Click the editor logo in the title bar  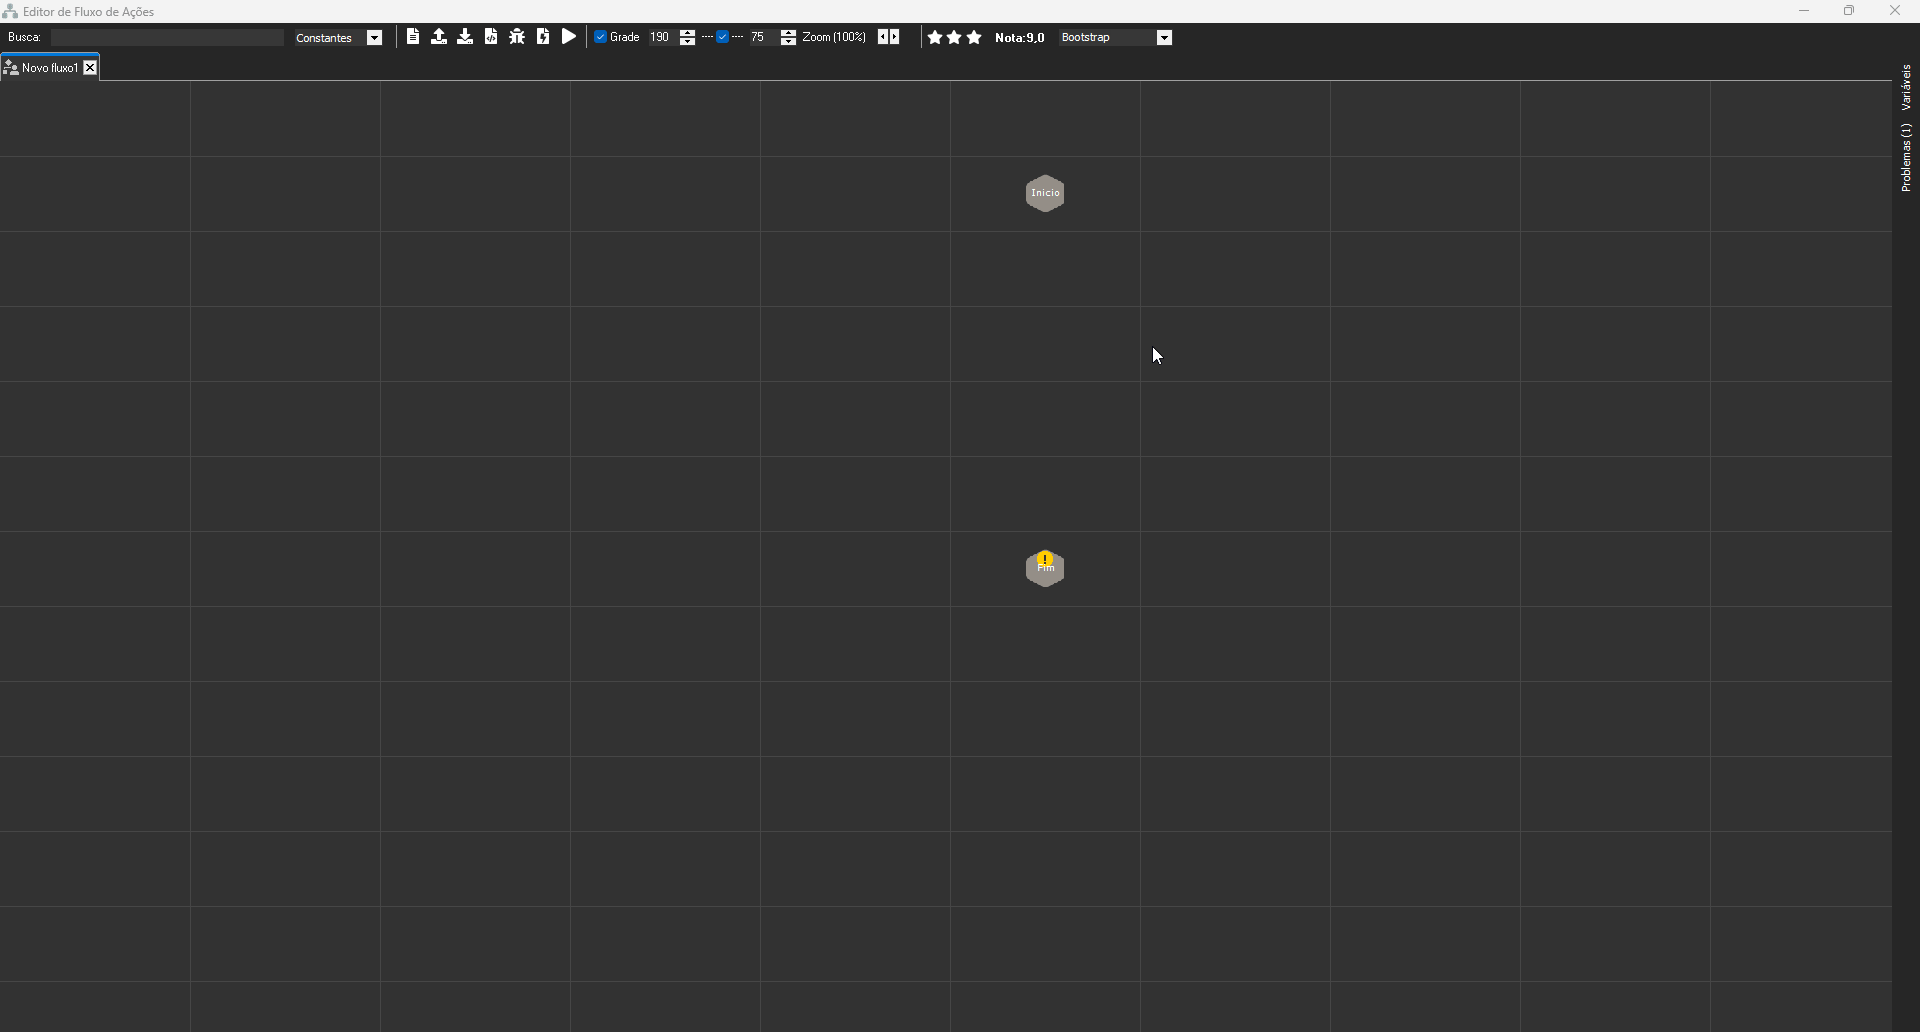click(x=10, y=11)
